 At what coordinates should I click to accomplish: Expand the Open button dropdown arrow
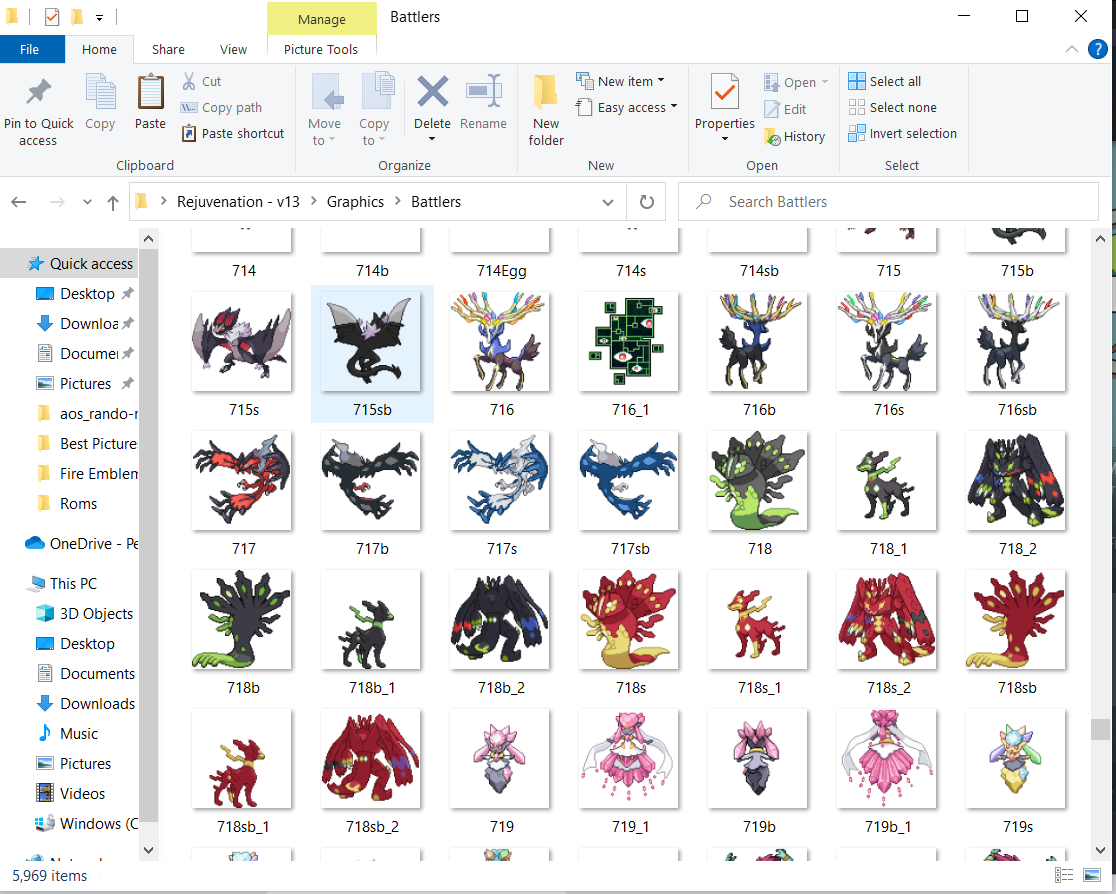coord(825,82)
